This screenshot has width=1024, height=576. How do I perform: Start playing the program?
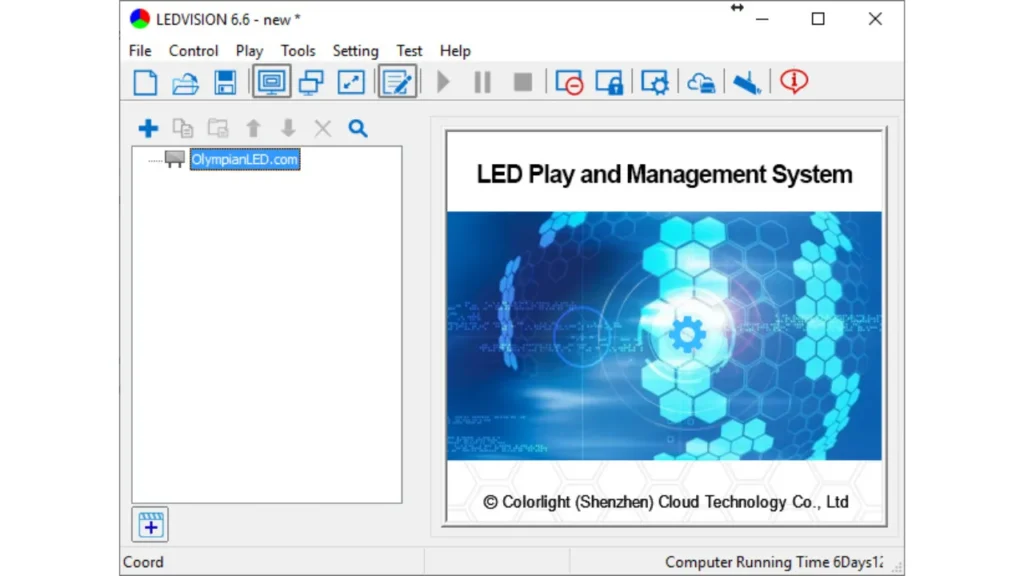[x=442, y=82]
